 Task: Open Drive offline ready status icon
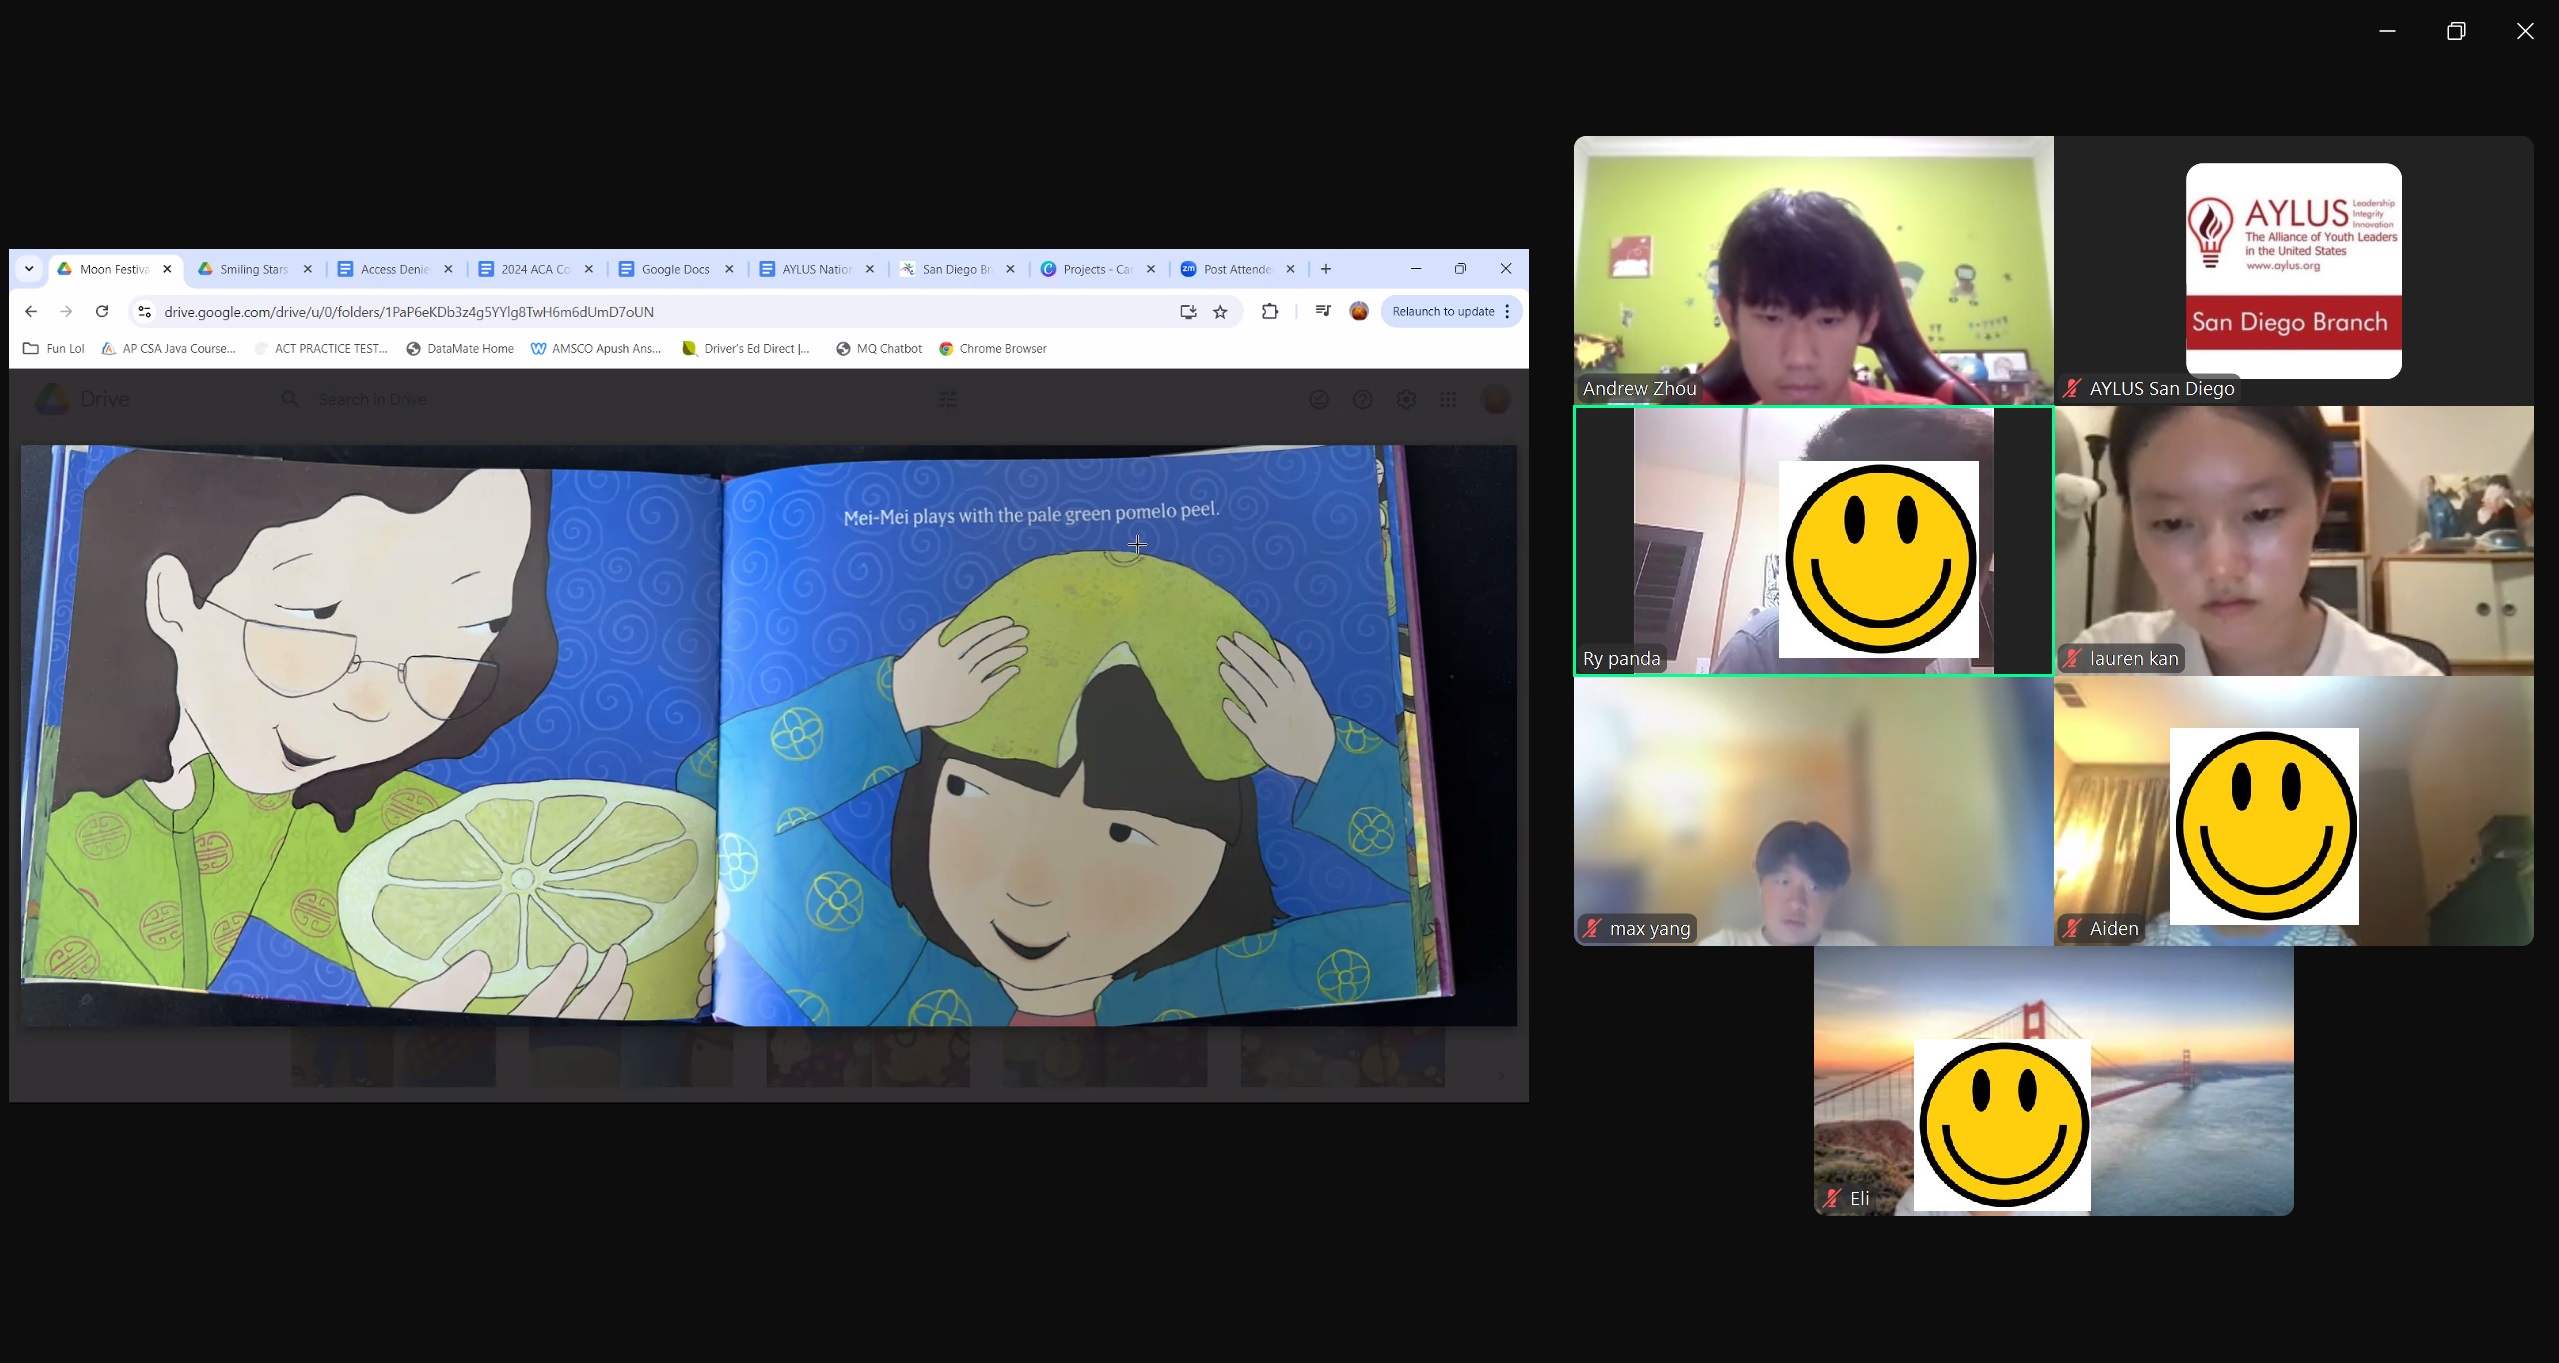pyautogui.click(x=1319, y=399)
